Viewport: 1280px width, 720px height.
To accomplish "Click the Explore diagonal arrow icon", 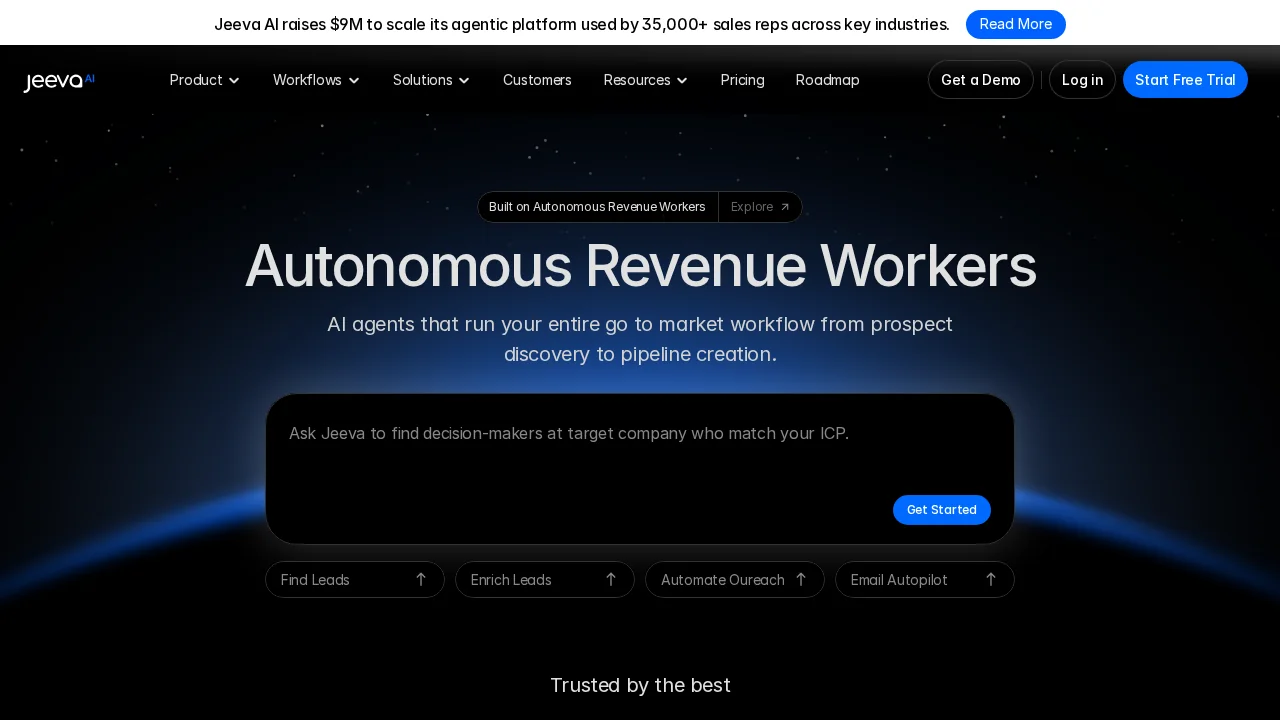I will pos(785,207).
